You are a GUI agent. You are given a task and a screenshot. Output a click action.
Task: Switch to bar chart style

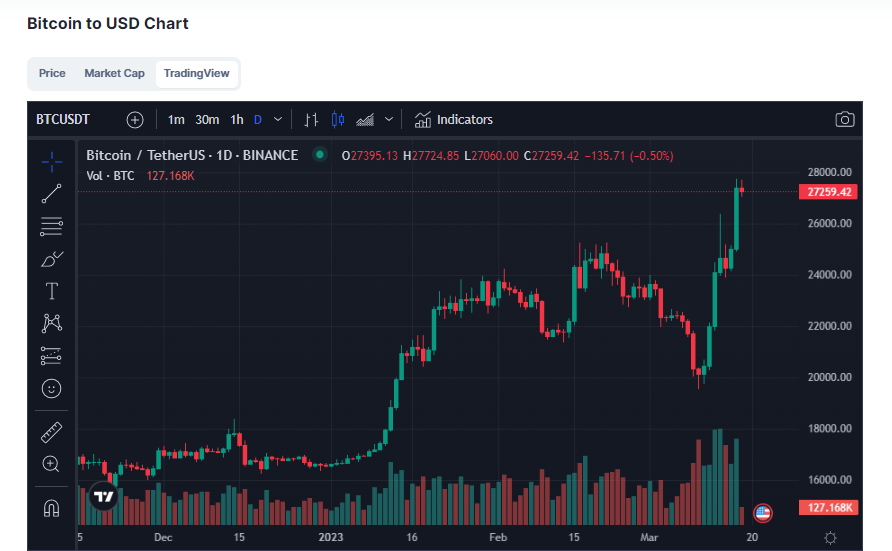point(311,120)
